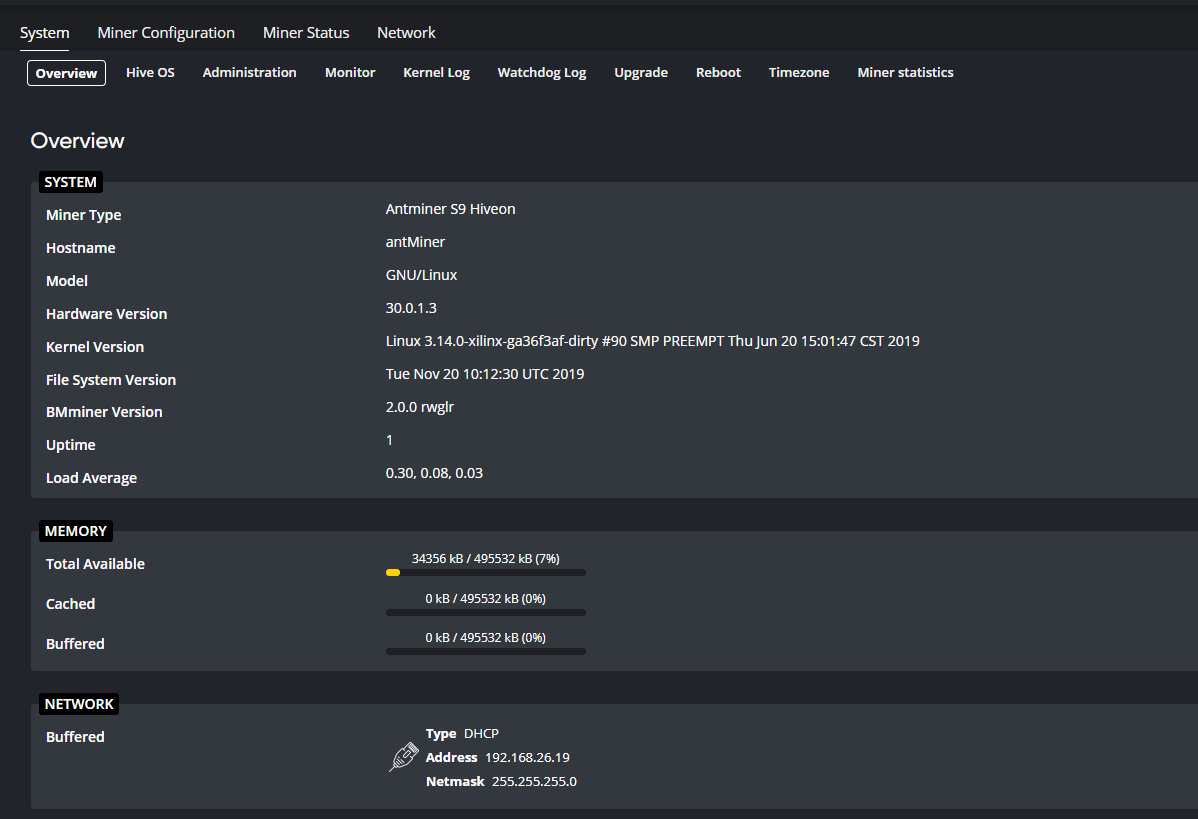Click the SYSTEM section header
Screen dimensions: 1198x819
point(70,181)
